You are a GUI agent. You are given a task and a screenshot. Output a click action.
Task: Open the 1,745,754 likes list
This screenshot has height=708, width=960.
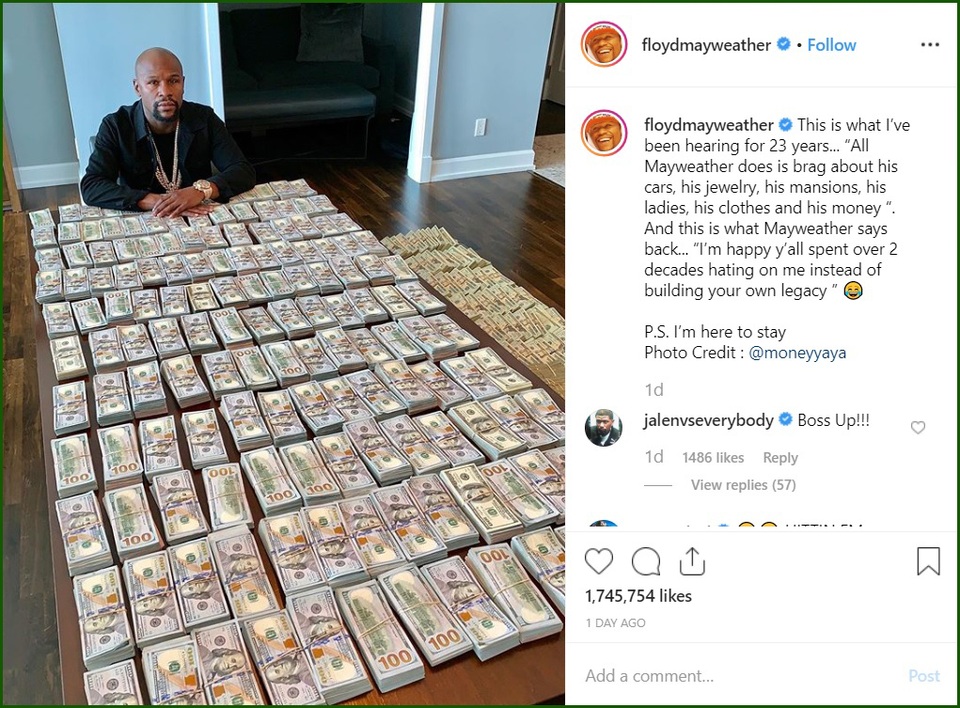coord(638,596)
